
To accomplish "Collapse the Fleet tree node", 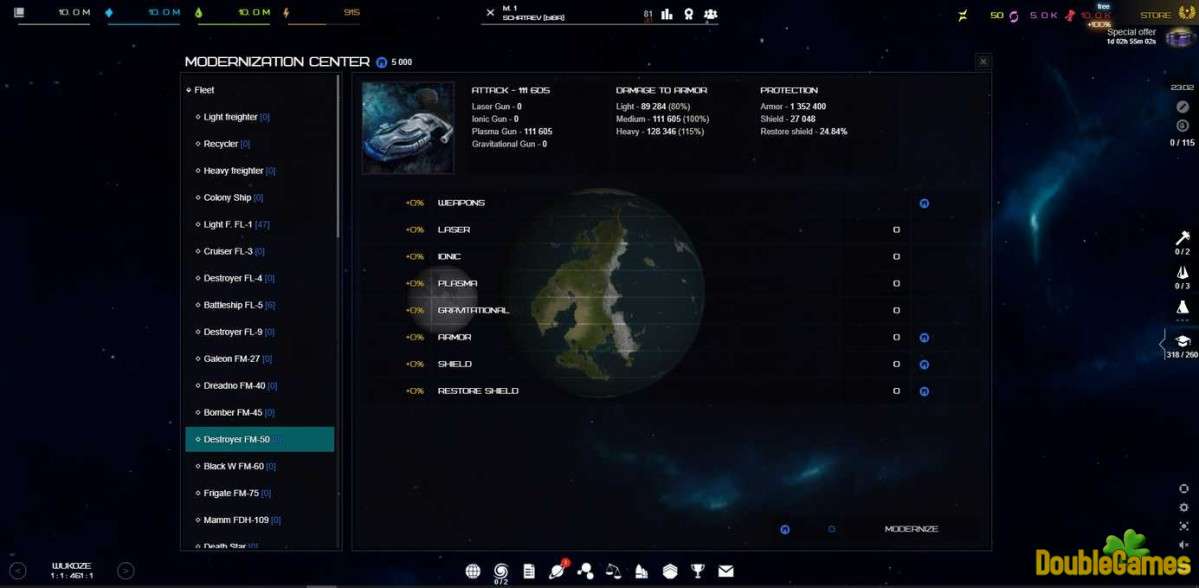I will [189, 90].
